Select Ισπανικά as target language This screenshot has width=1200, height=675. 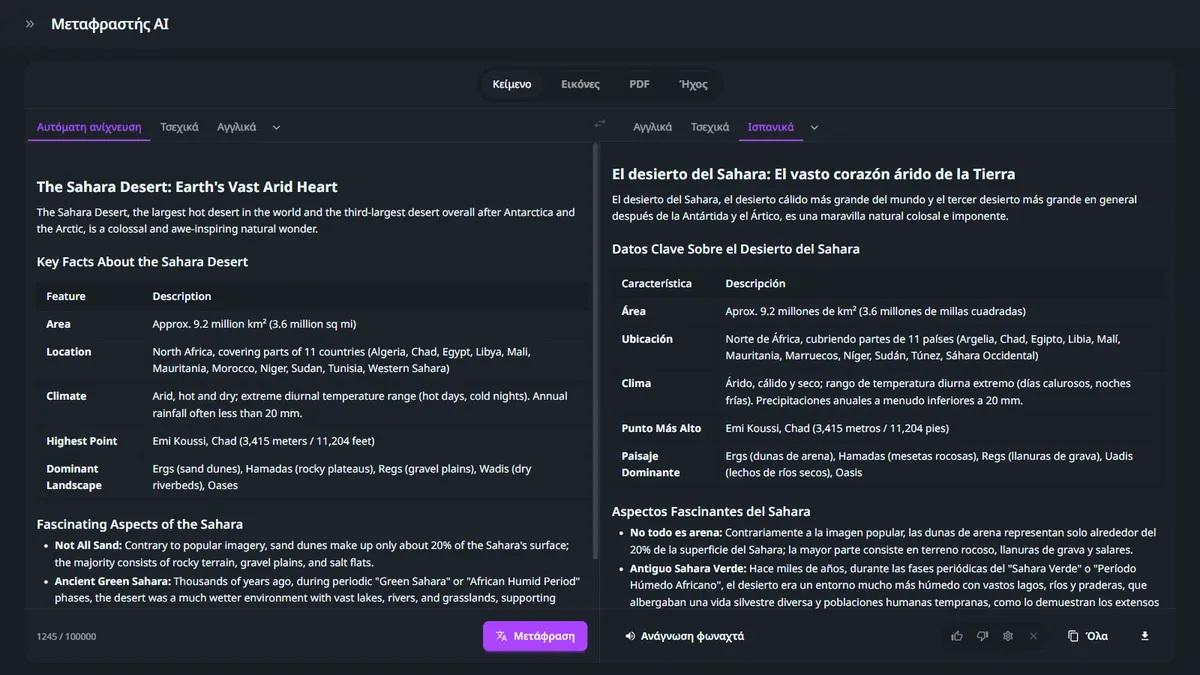point(771,127)
